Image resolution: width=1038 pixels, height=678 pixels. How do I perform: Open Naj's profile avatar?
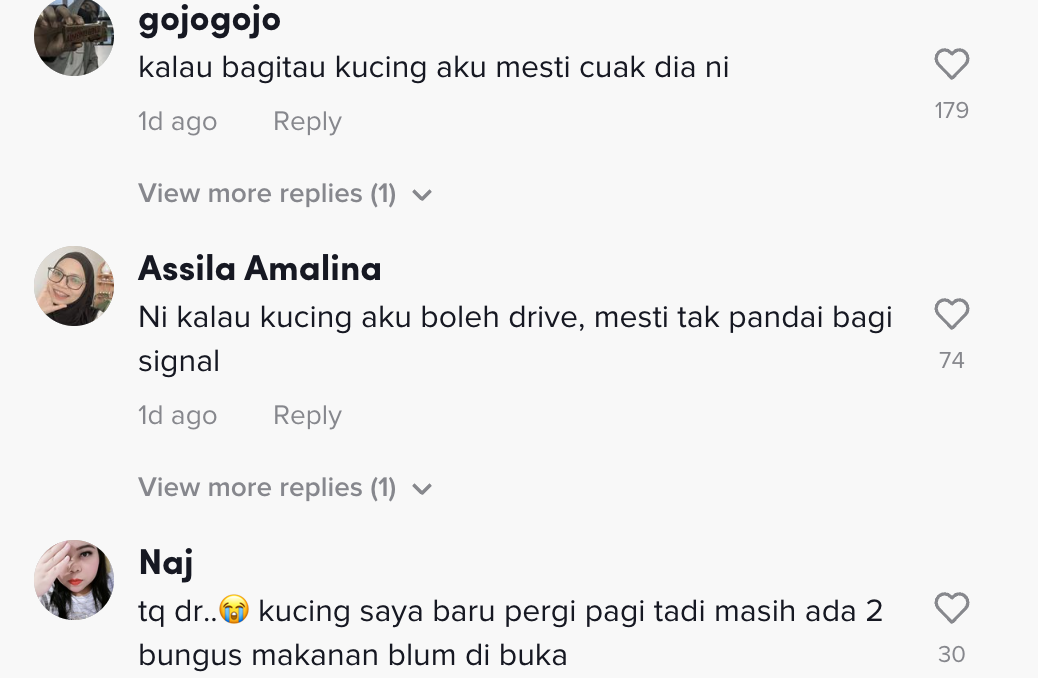click(x=74, y=580)
